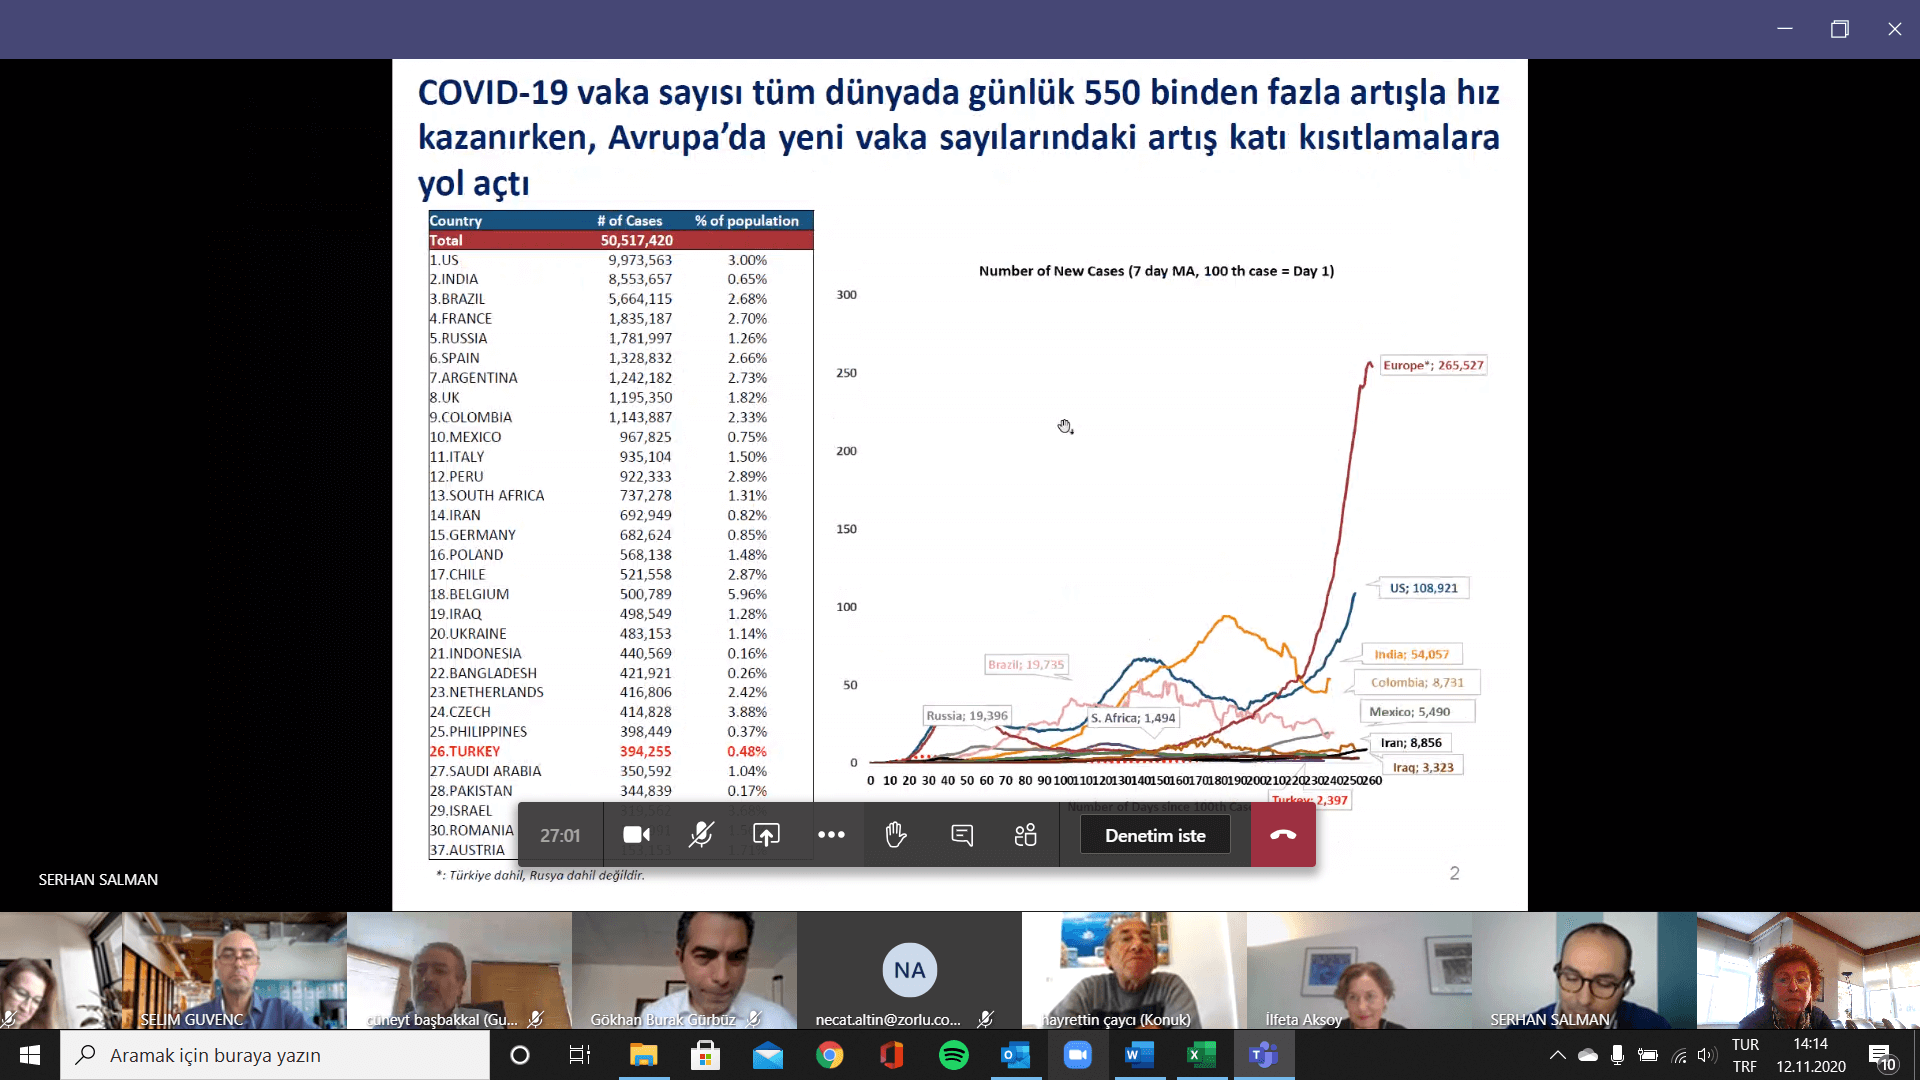Open clock showing 14:14 12.11.2020
The height and width of the screenshot is (1080, 1920).
click(x=1811, y=1055)
